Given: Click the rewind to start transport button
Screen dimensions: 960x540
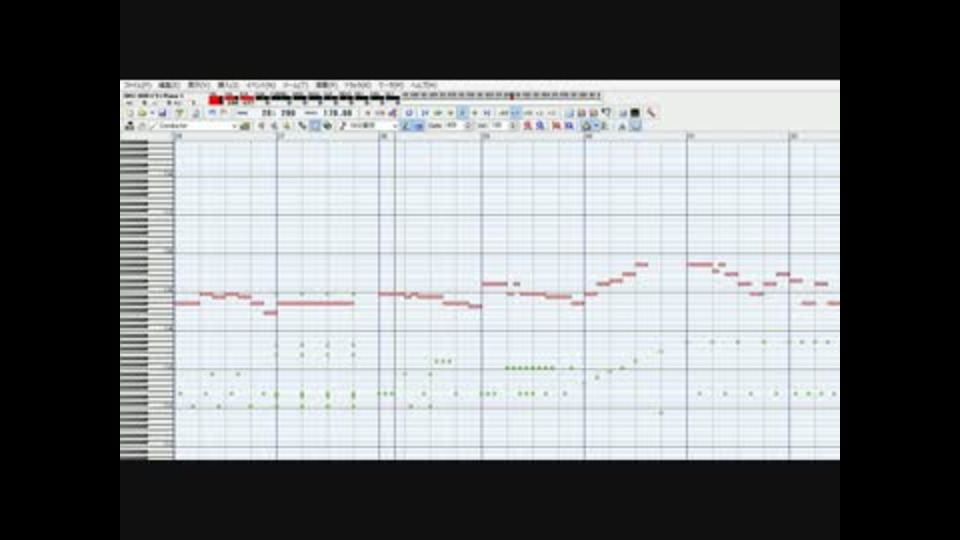Looking at the screenshot, I should 425,113.
